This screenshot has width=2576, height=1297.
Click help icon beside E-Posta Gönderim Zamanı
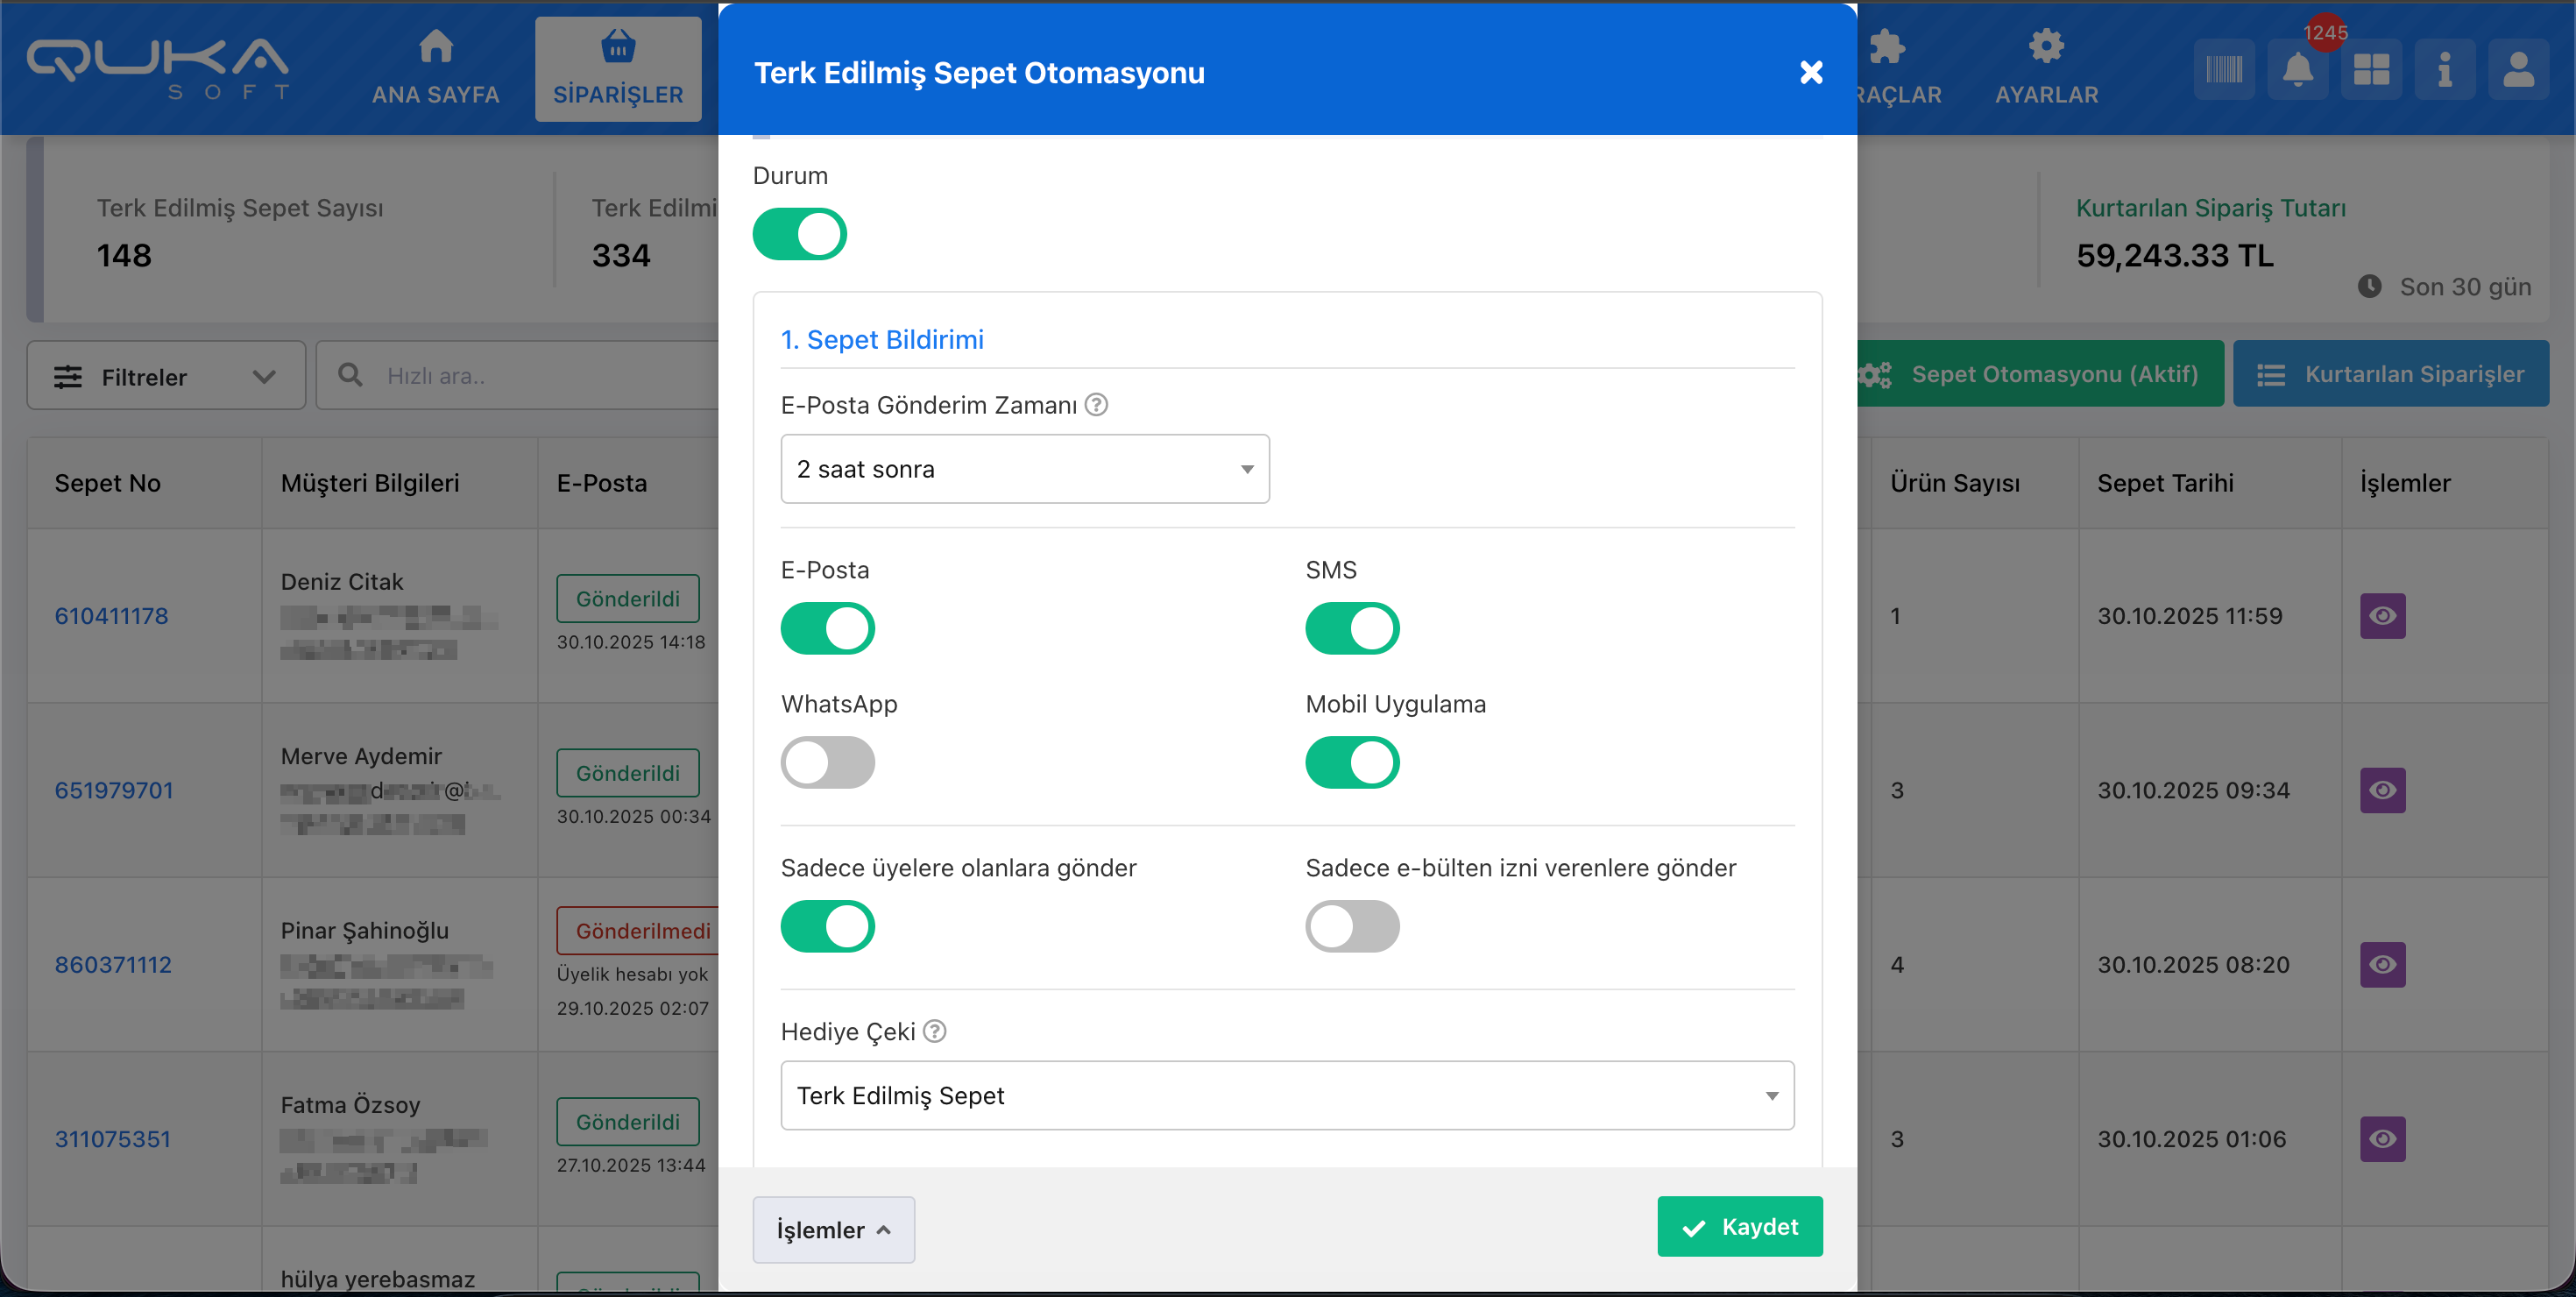click(x=1096, y=405)
